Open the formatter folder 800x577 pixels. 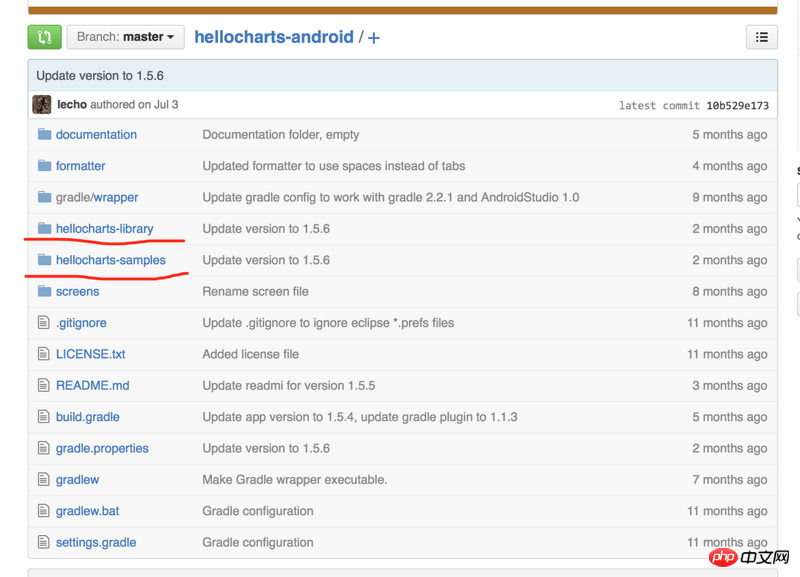click(81, 166)
